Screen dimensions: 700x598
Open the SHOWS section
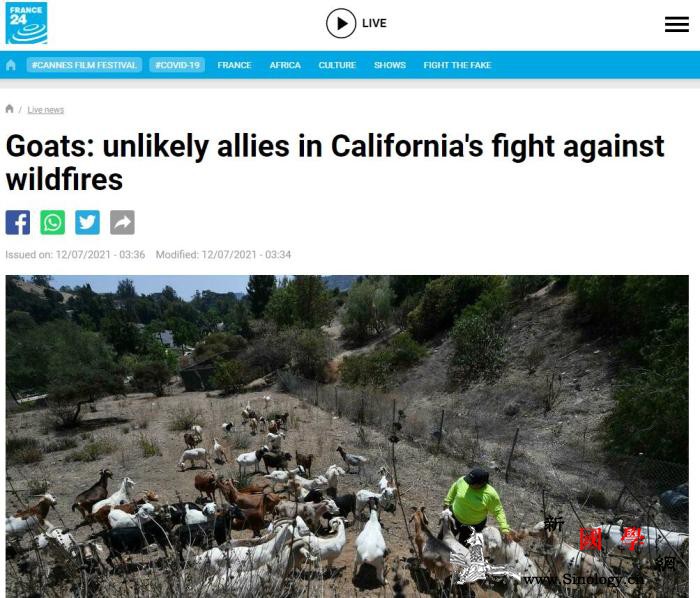[390, 65]
